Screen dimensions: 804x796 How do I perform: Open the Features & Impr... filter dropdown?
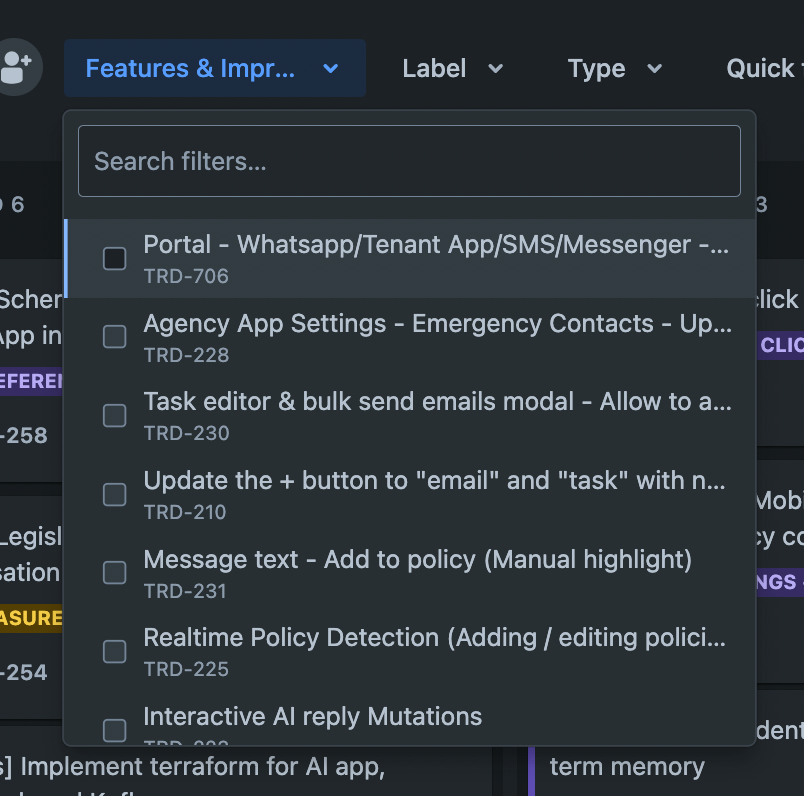tap(215, 68)
